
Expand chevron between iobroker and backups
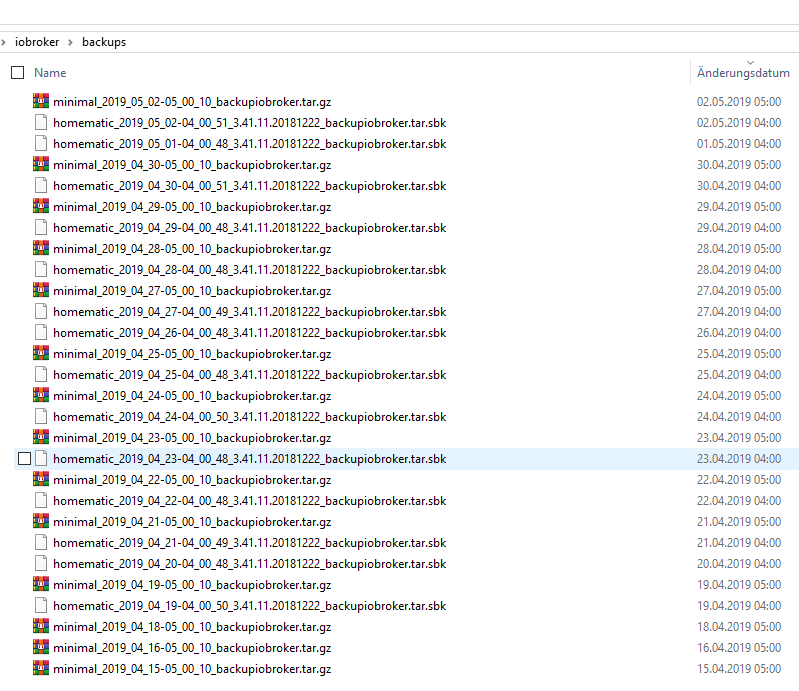[x=70, y=42]
